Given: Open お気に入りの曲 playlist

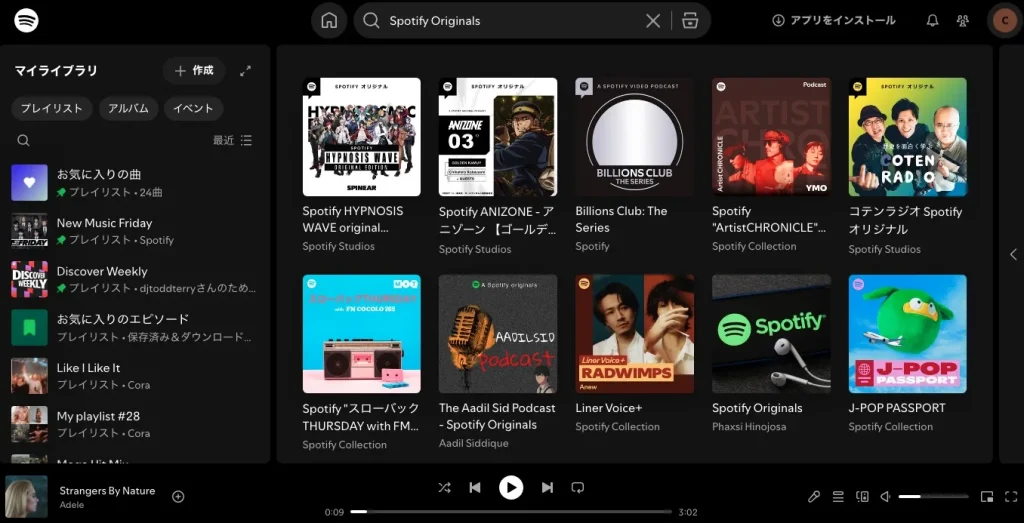Looking at the screenshot, I should pos(135,183).
